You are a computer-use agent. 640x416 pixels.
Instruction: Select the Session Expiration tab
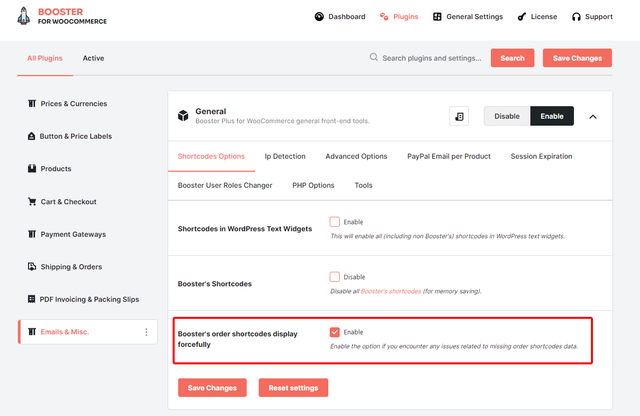[541, 156]
